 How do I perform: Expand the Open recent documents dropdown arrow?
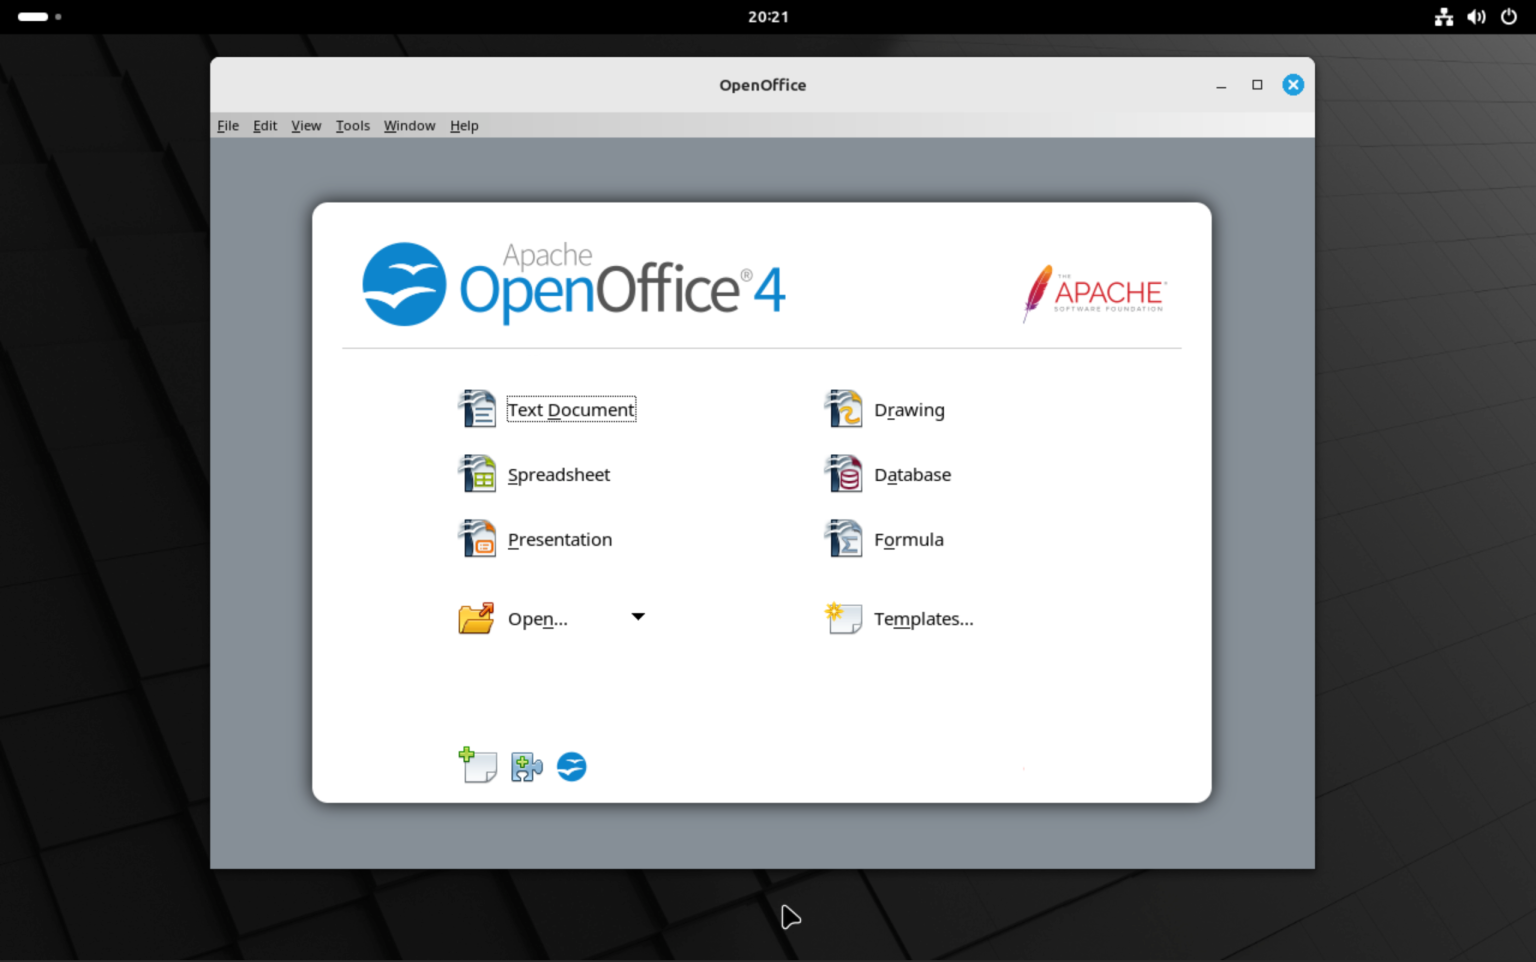pos(638,616)
